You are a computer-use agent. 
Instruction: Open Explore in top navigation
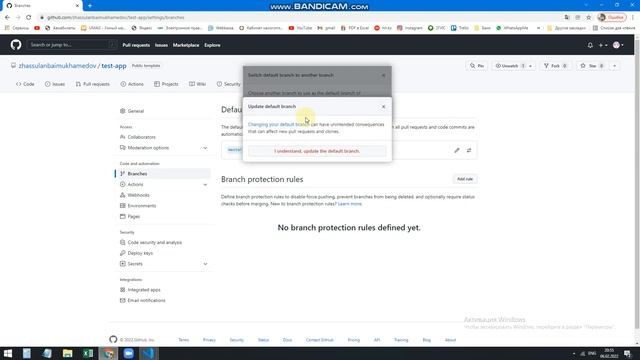[212, 45]
